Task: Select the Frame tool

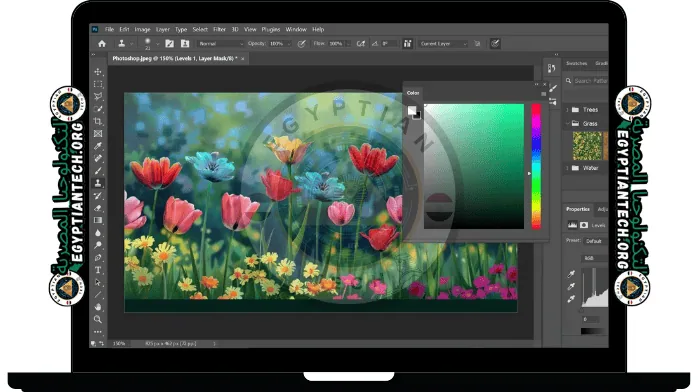Action: [98, 133]
